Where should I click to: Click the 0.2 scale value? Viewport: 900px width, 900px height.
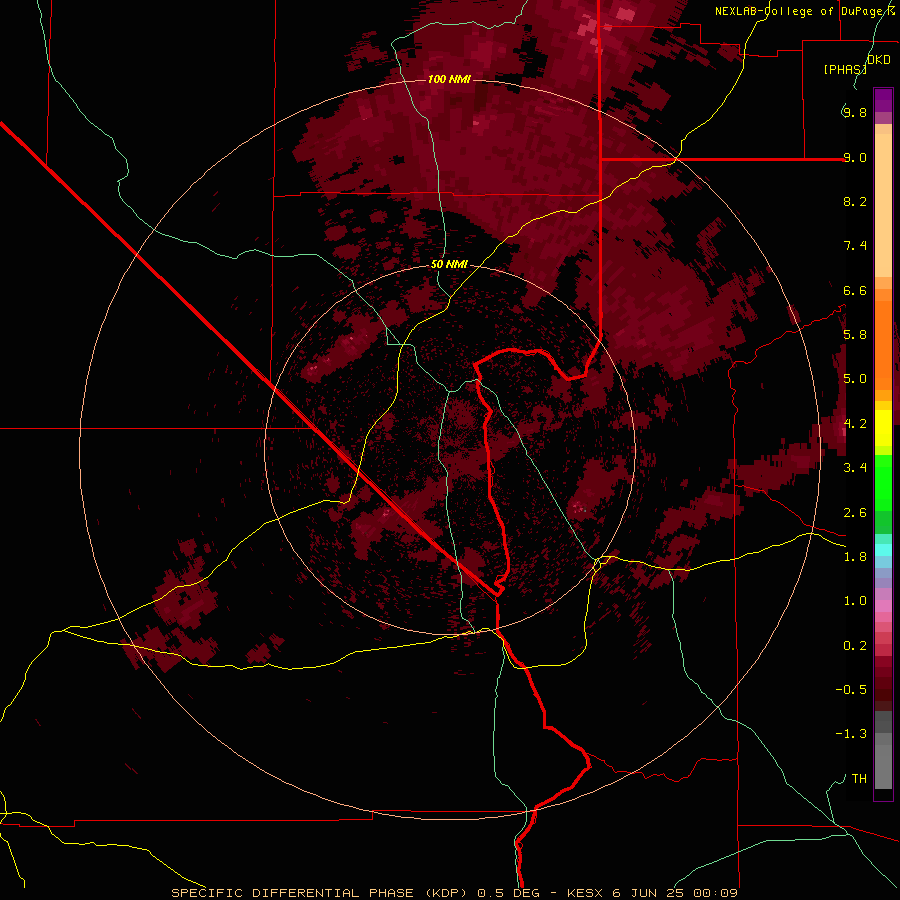coord(855,646)
